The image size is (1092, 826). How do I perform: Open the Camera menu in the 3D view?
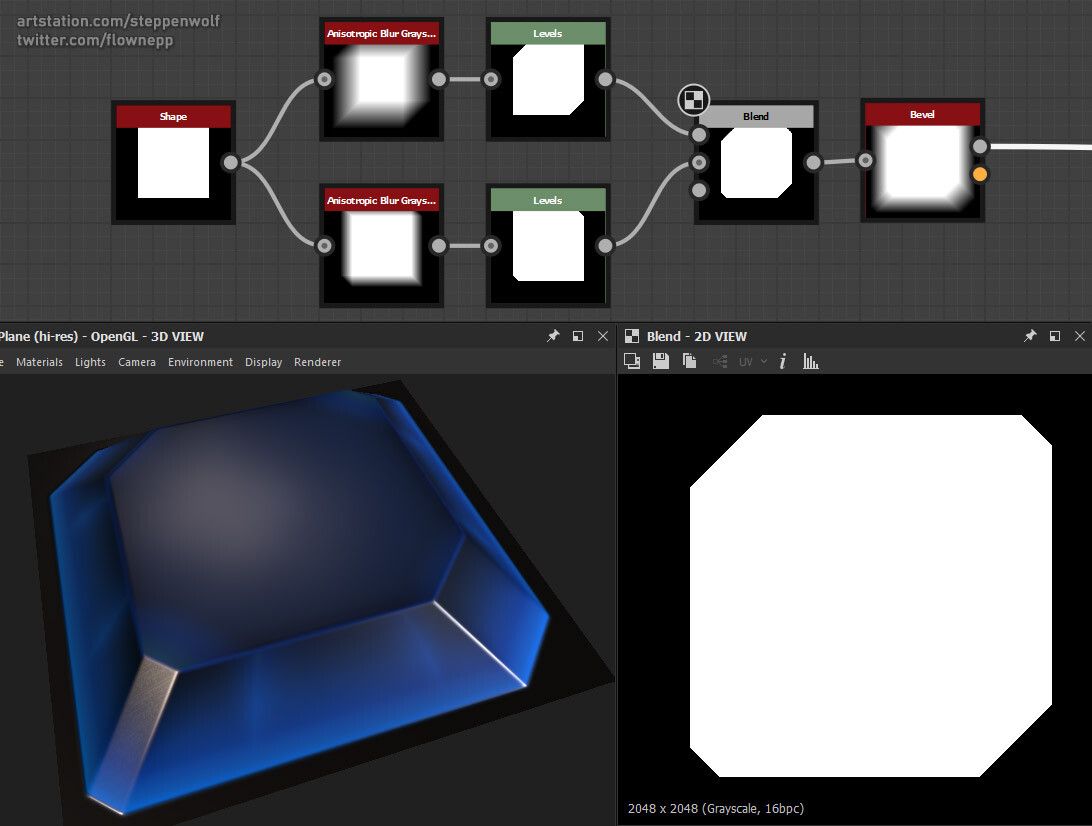(137, 362)
